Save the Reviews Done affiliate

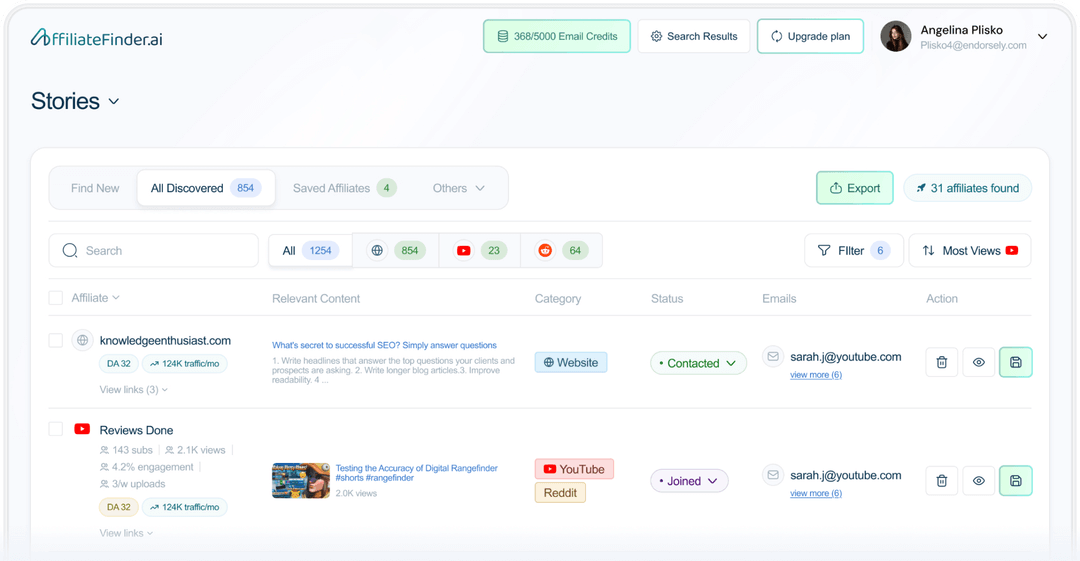pyautogui.click(x=1015, y=481)
